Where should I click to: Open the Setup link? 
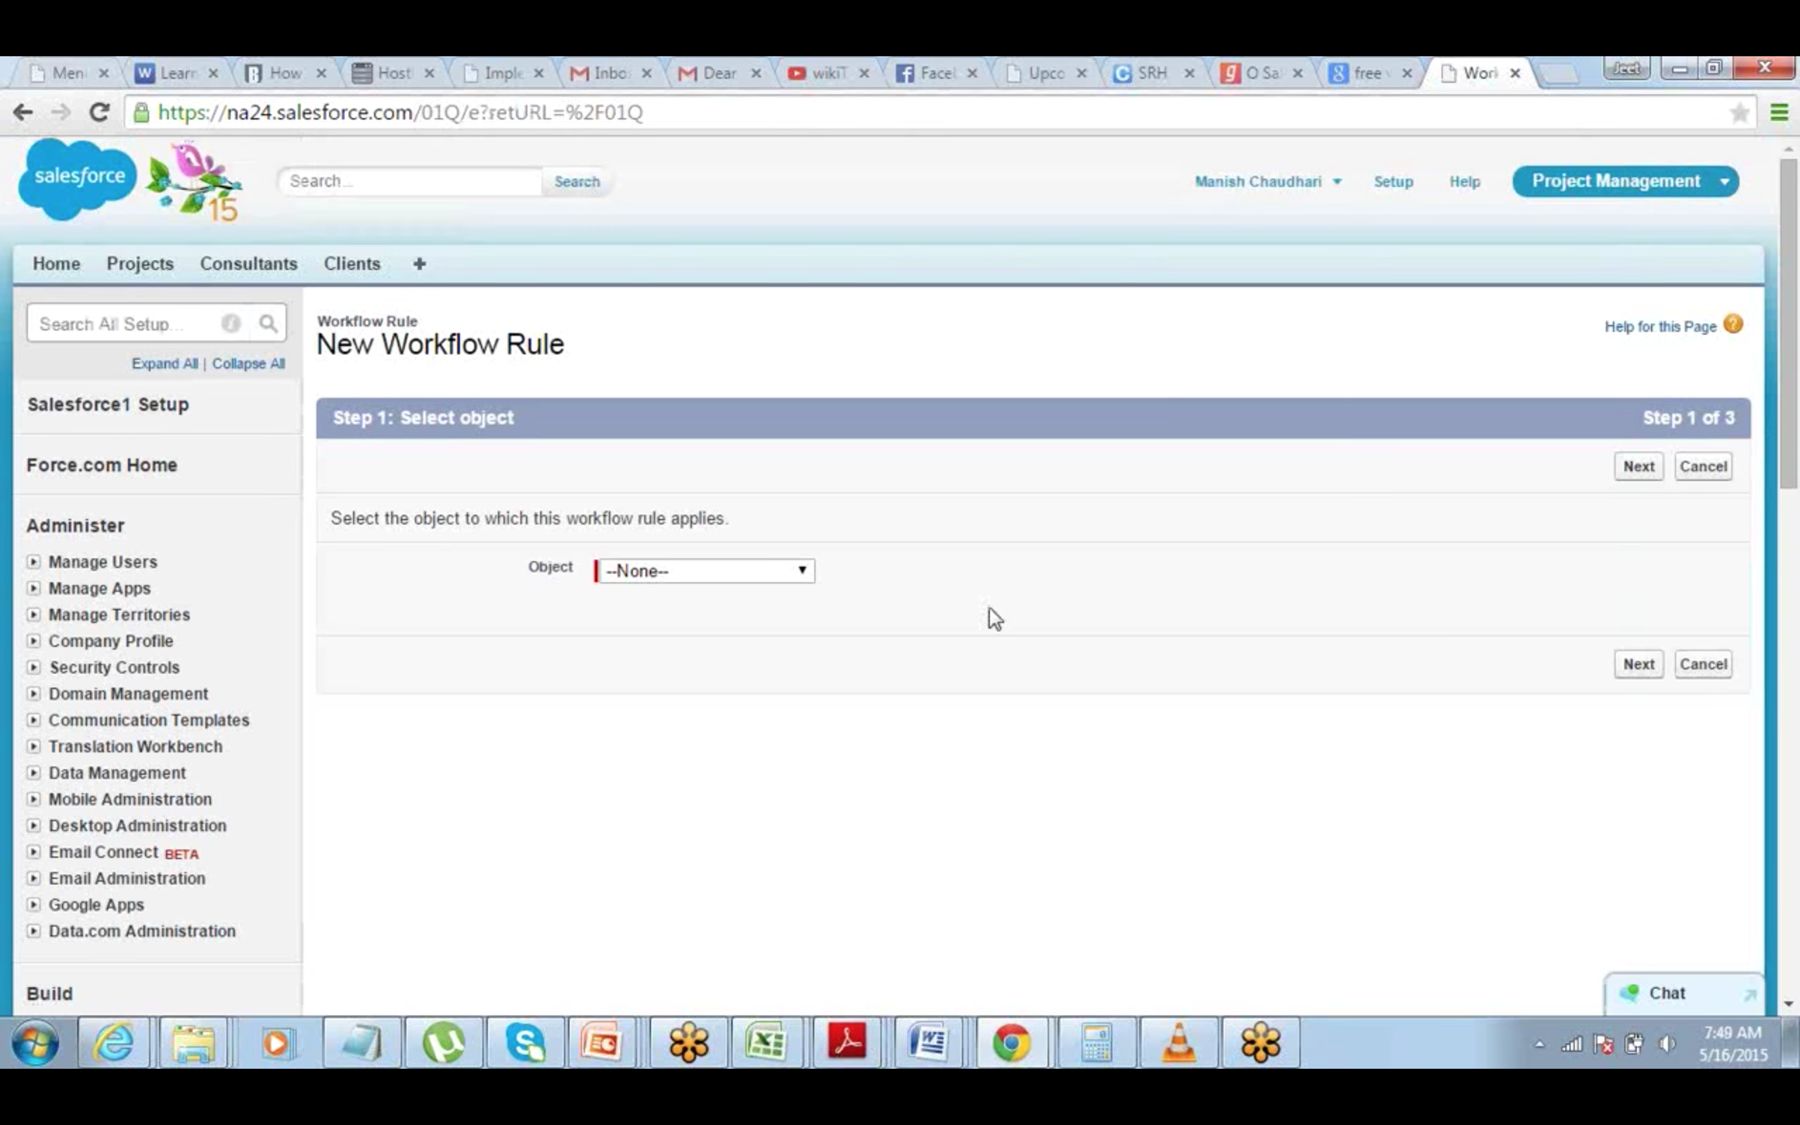click(x=1393, y=181)
